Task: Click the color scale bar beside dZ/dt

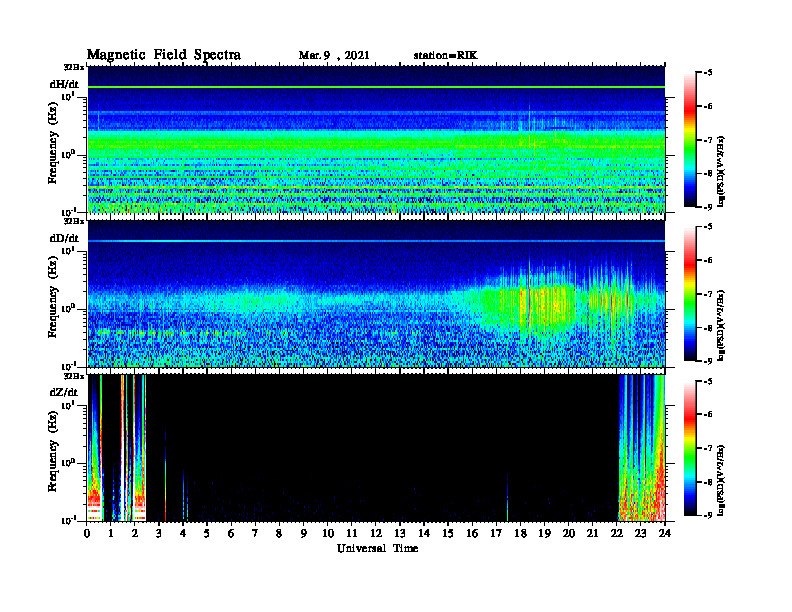Action: (x=690, y=448)
